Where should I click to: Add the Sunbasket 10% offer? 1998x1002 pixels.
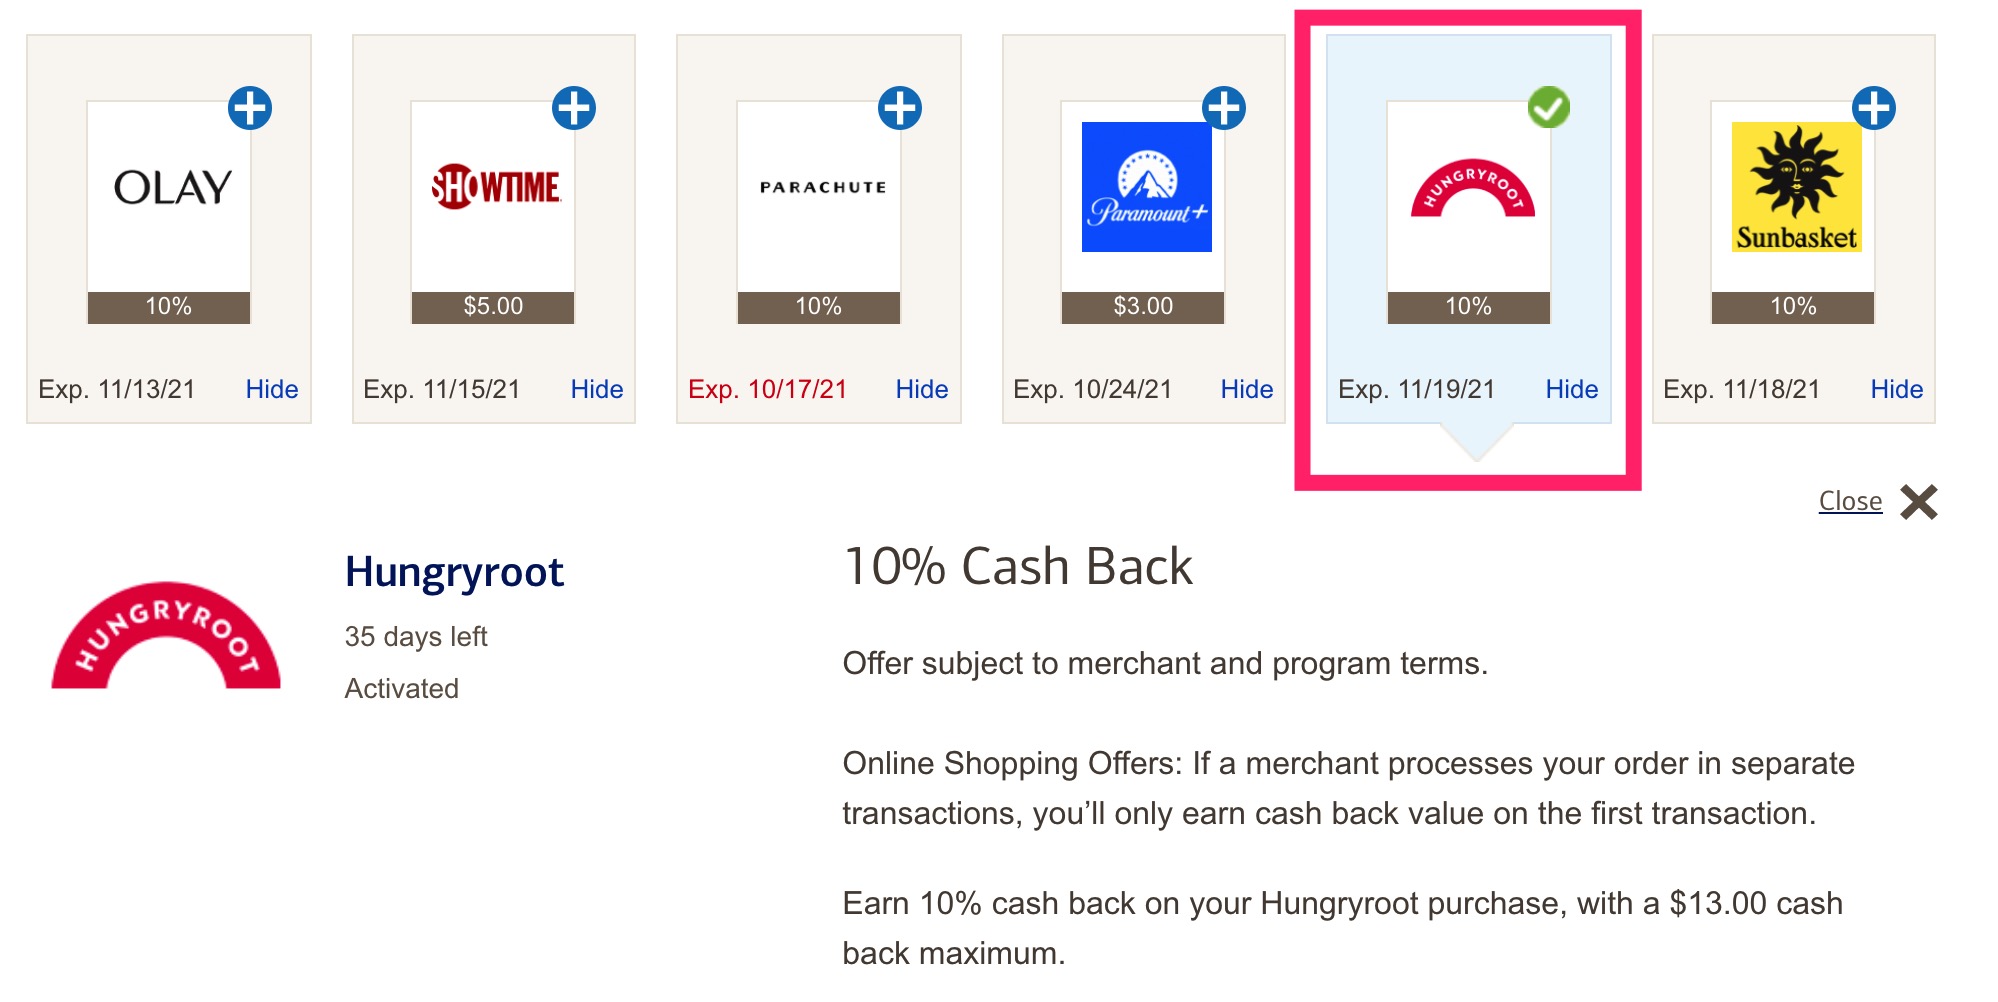pos(1874,108)
